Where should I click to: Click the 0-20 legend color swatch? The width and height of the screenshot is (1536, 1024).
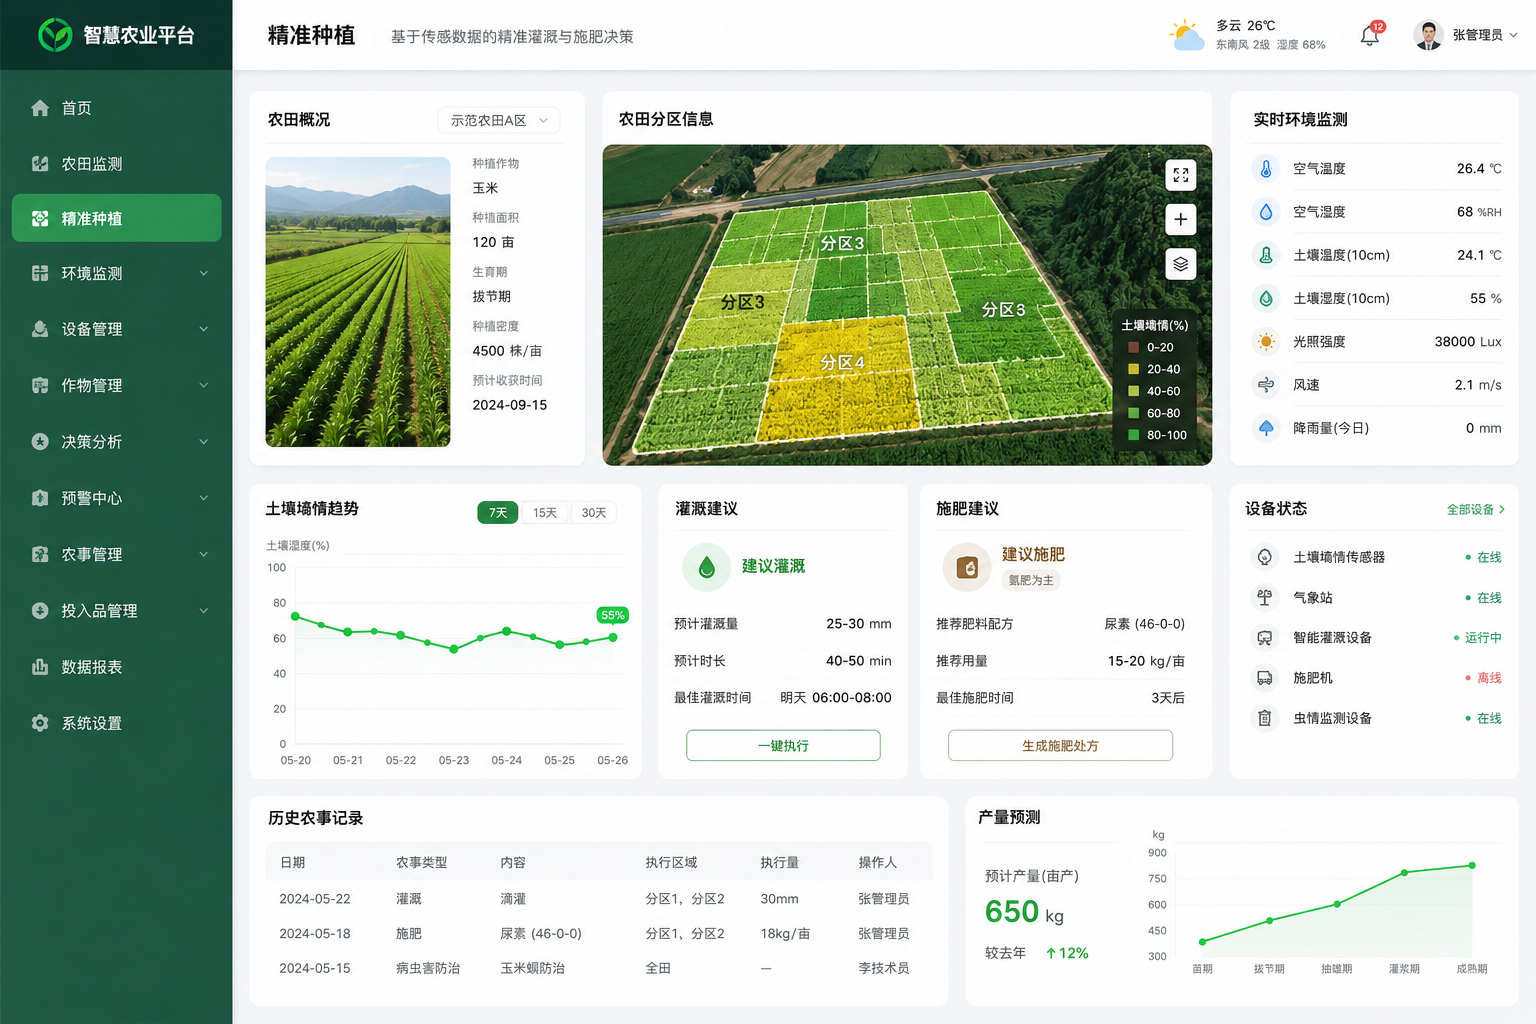(x=1134, y=347)
